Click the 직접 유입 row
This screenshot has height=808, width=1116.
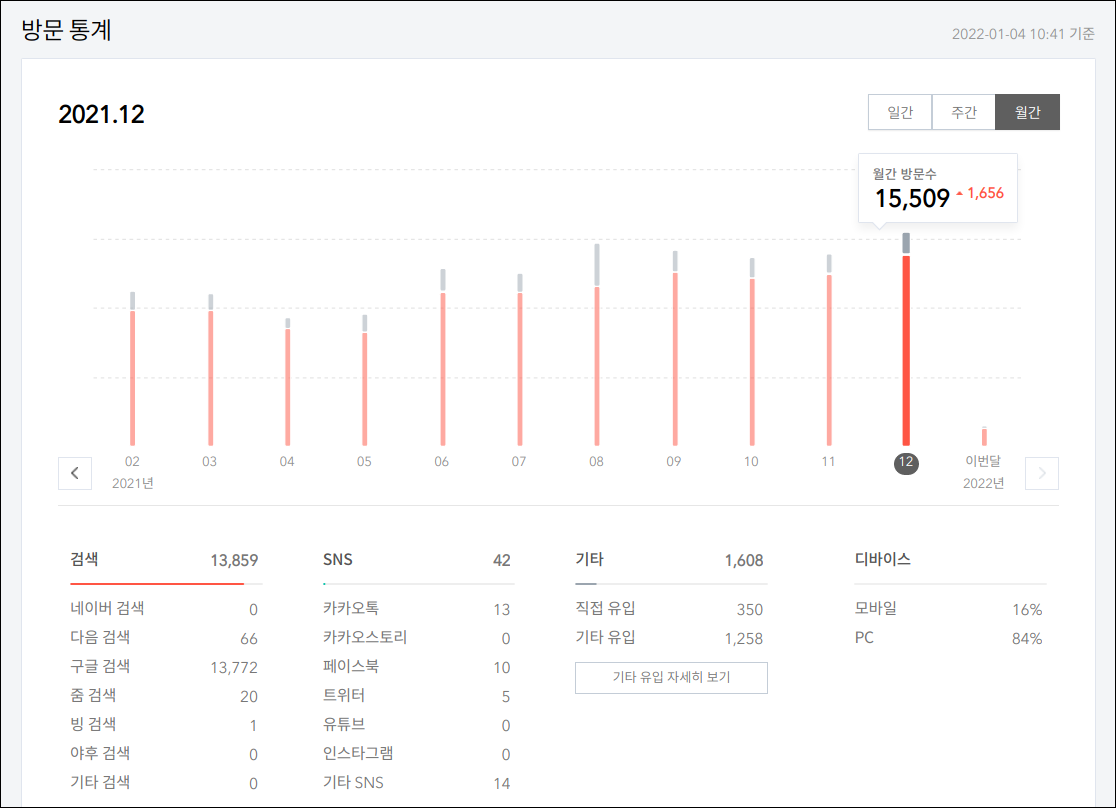[670, 609]
